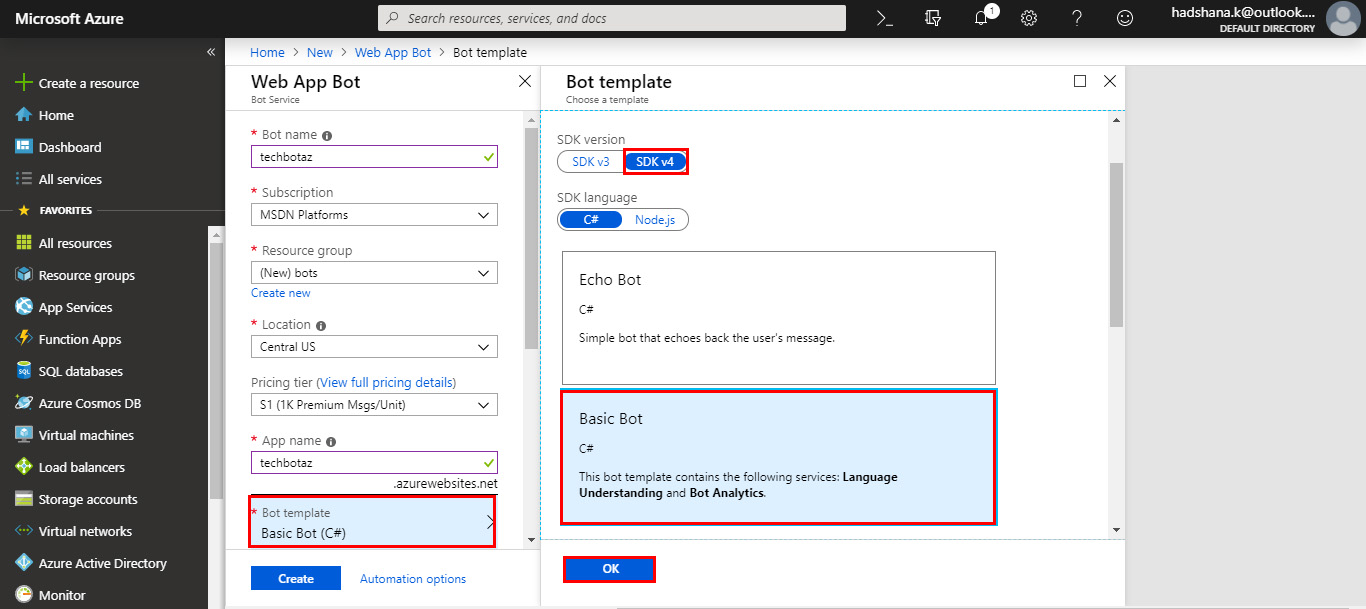The image size is (1366, 609).
Task: Click the SQL databases icon
Action: click(24, 371)
